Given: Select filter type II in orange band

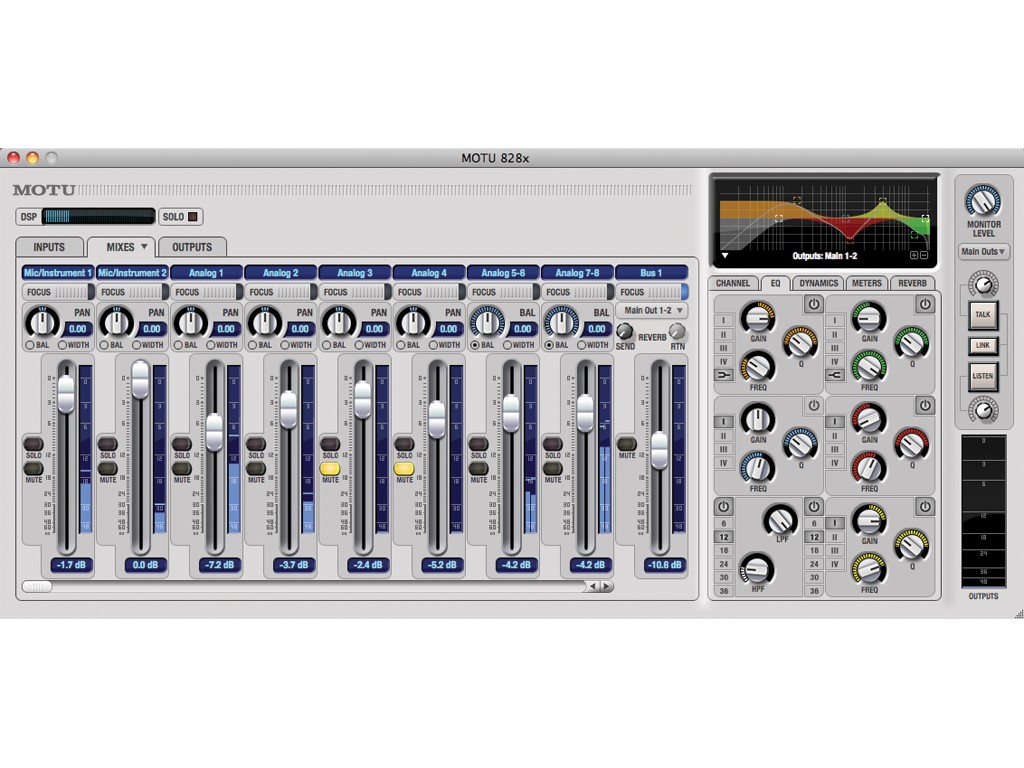Looking at the screenshot, I should (724, 334).
